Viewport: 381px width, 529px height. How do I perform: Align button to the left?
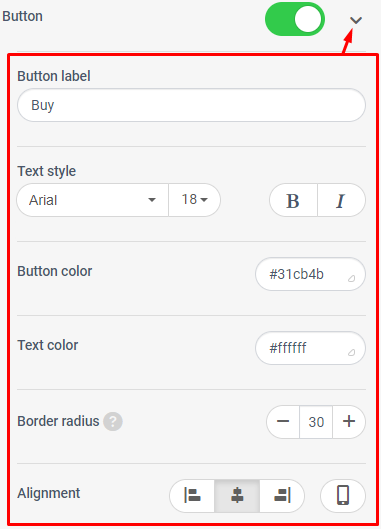tap(192, 496)
